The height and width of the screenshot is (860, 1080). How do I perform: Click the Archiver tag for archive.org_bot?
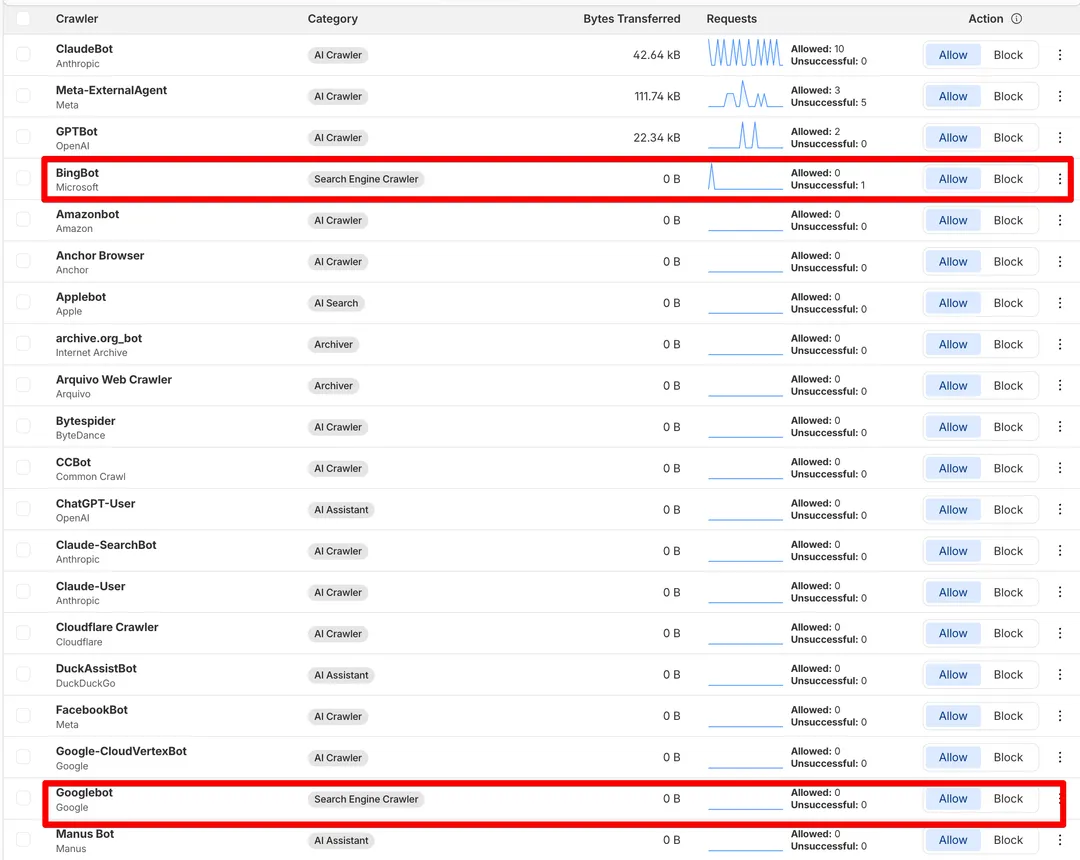pos(333,344)
